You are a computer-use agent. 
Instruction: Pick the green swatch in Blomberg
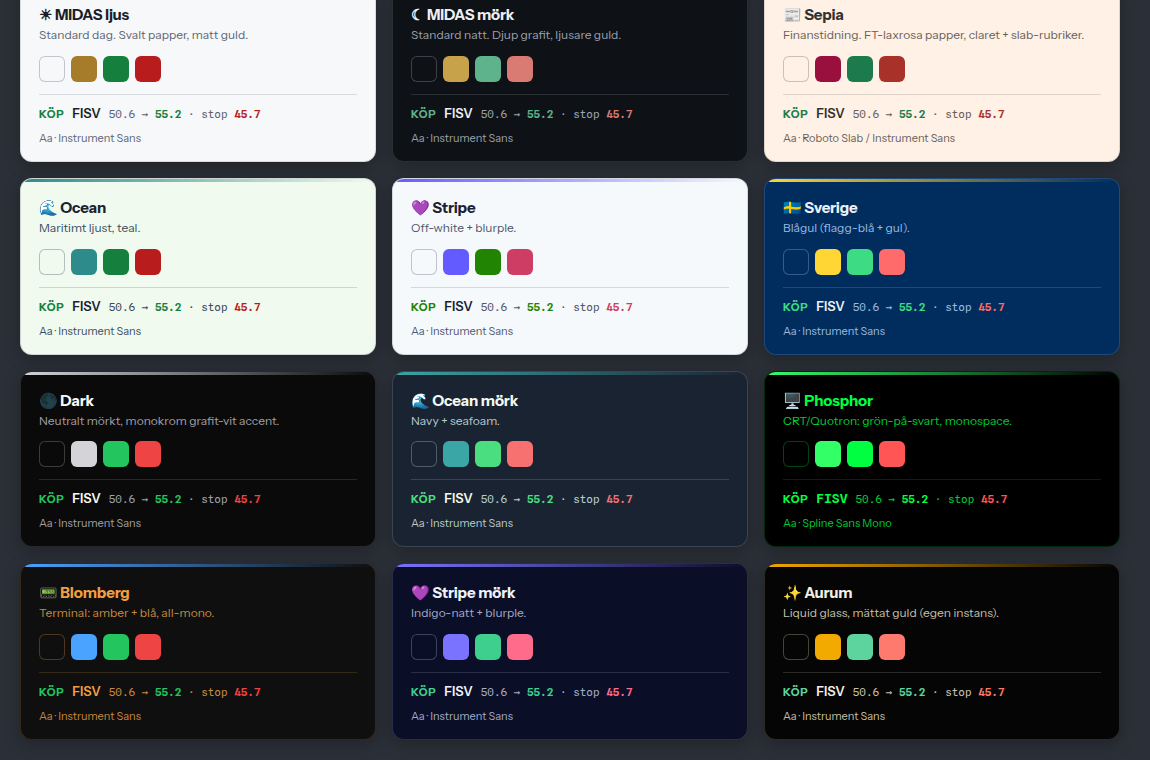[116, 647]
